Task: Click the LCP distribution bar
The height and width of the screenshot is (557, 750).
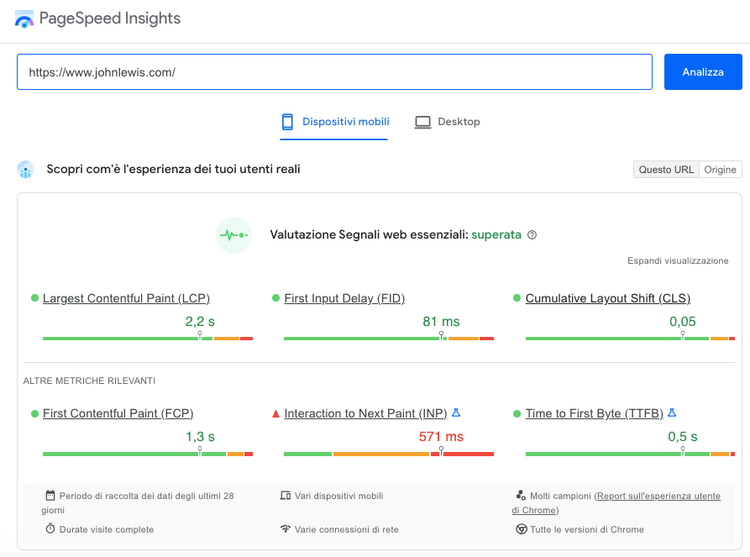Action: point(148,338)
